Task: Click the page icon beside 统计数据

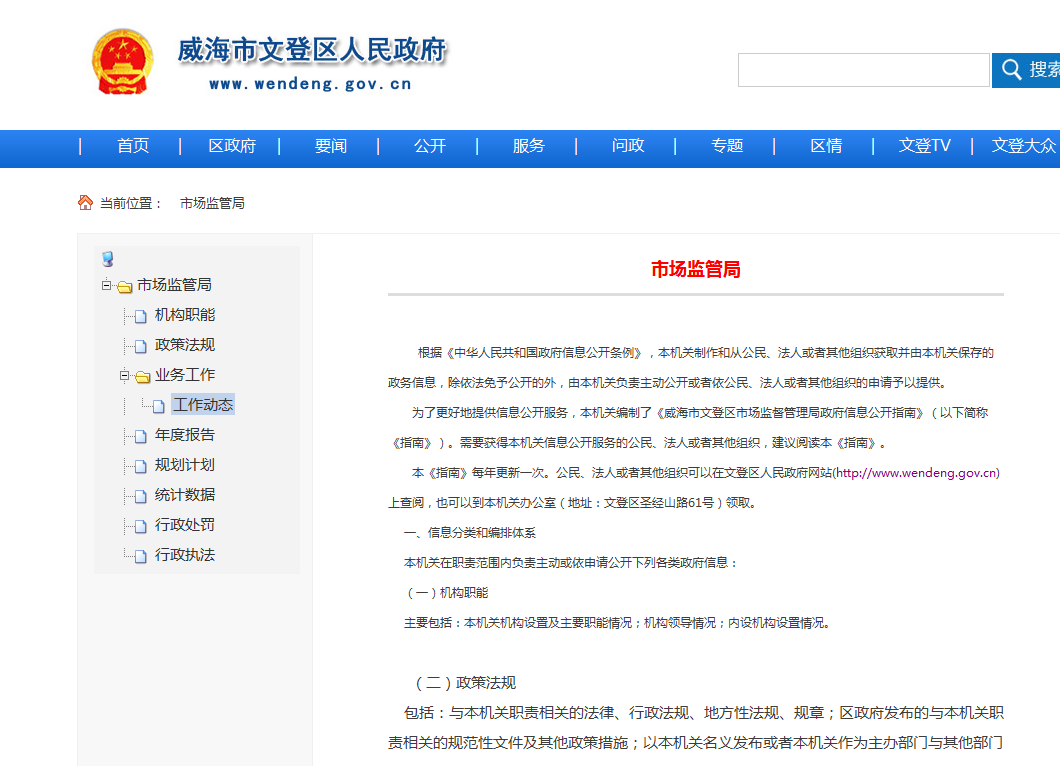Action: (x=141, y=496)
